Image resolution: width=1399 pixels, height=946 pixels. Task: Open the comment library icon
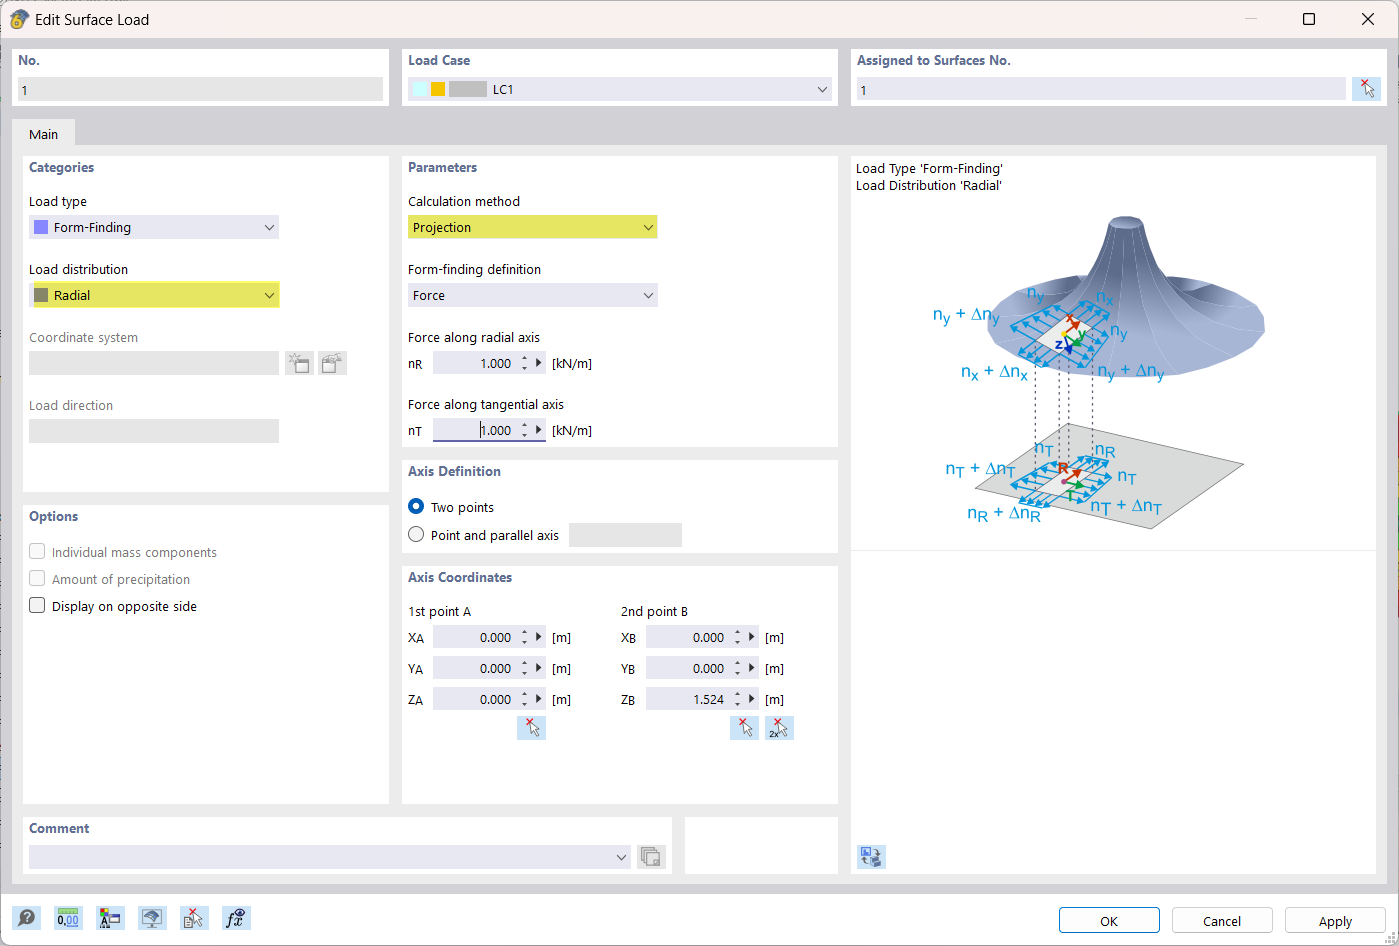[x=651, y=857]
